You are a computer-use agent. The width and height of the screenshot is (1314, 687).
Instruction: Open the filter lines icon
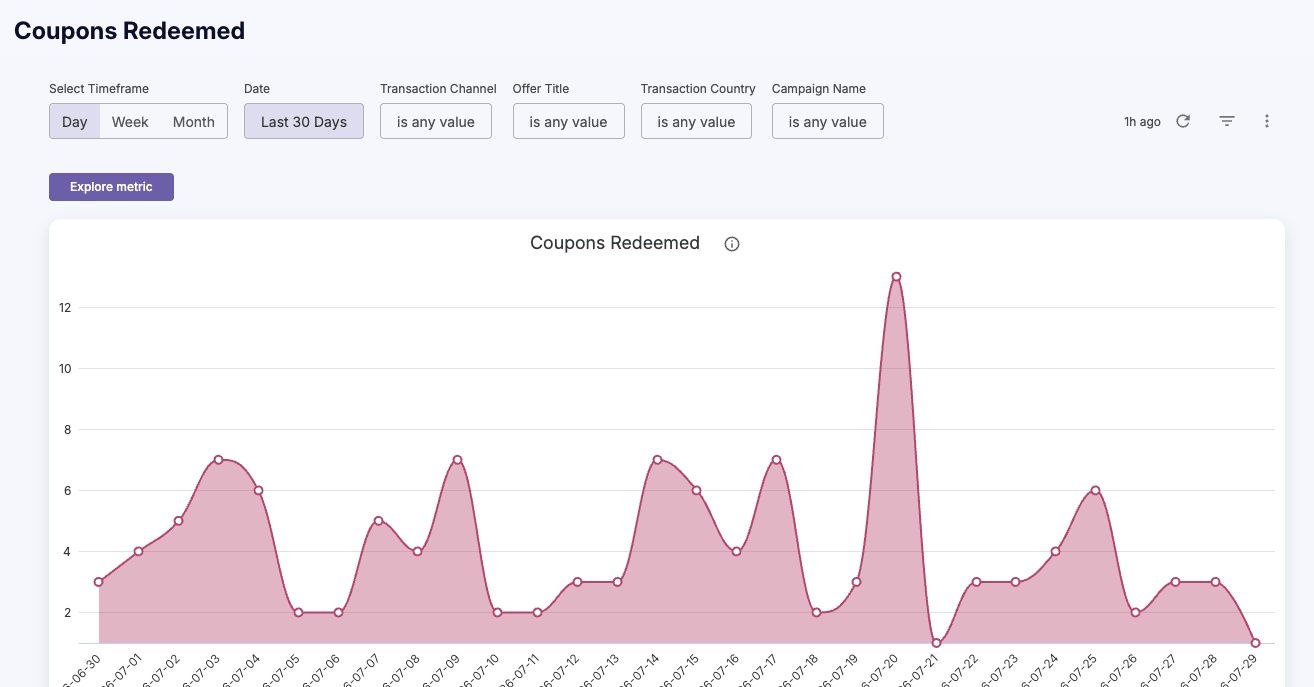pyautogui.click(x=1227, y=121)
